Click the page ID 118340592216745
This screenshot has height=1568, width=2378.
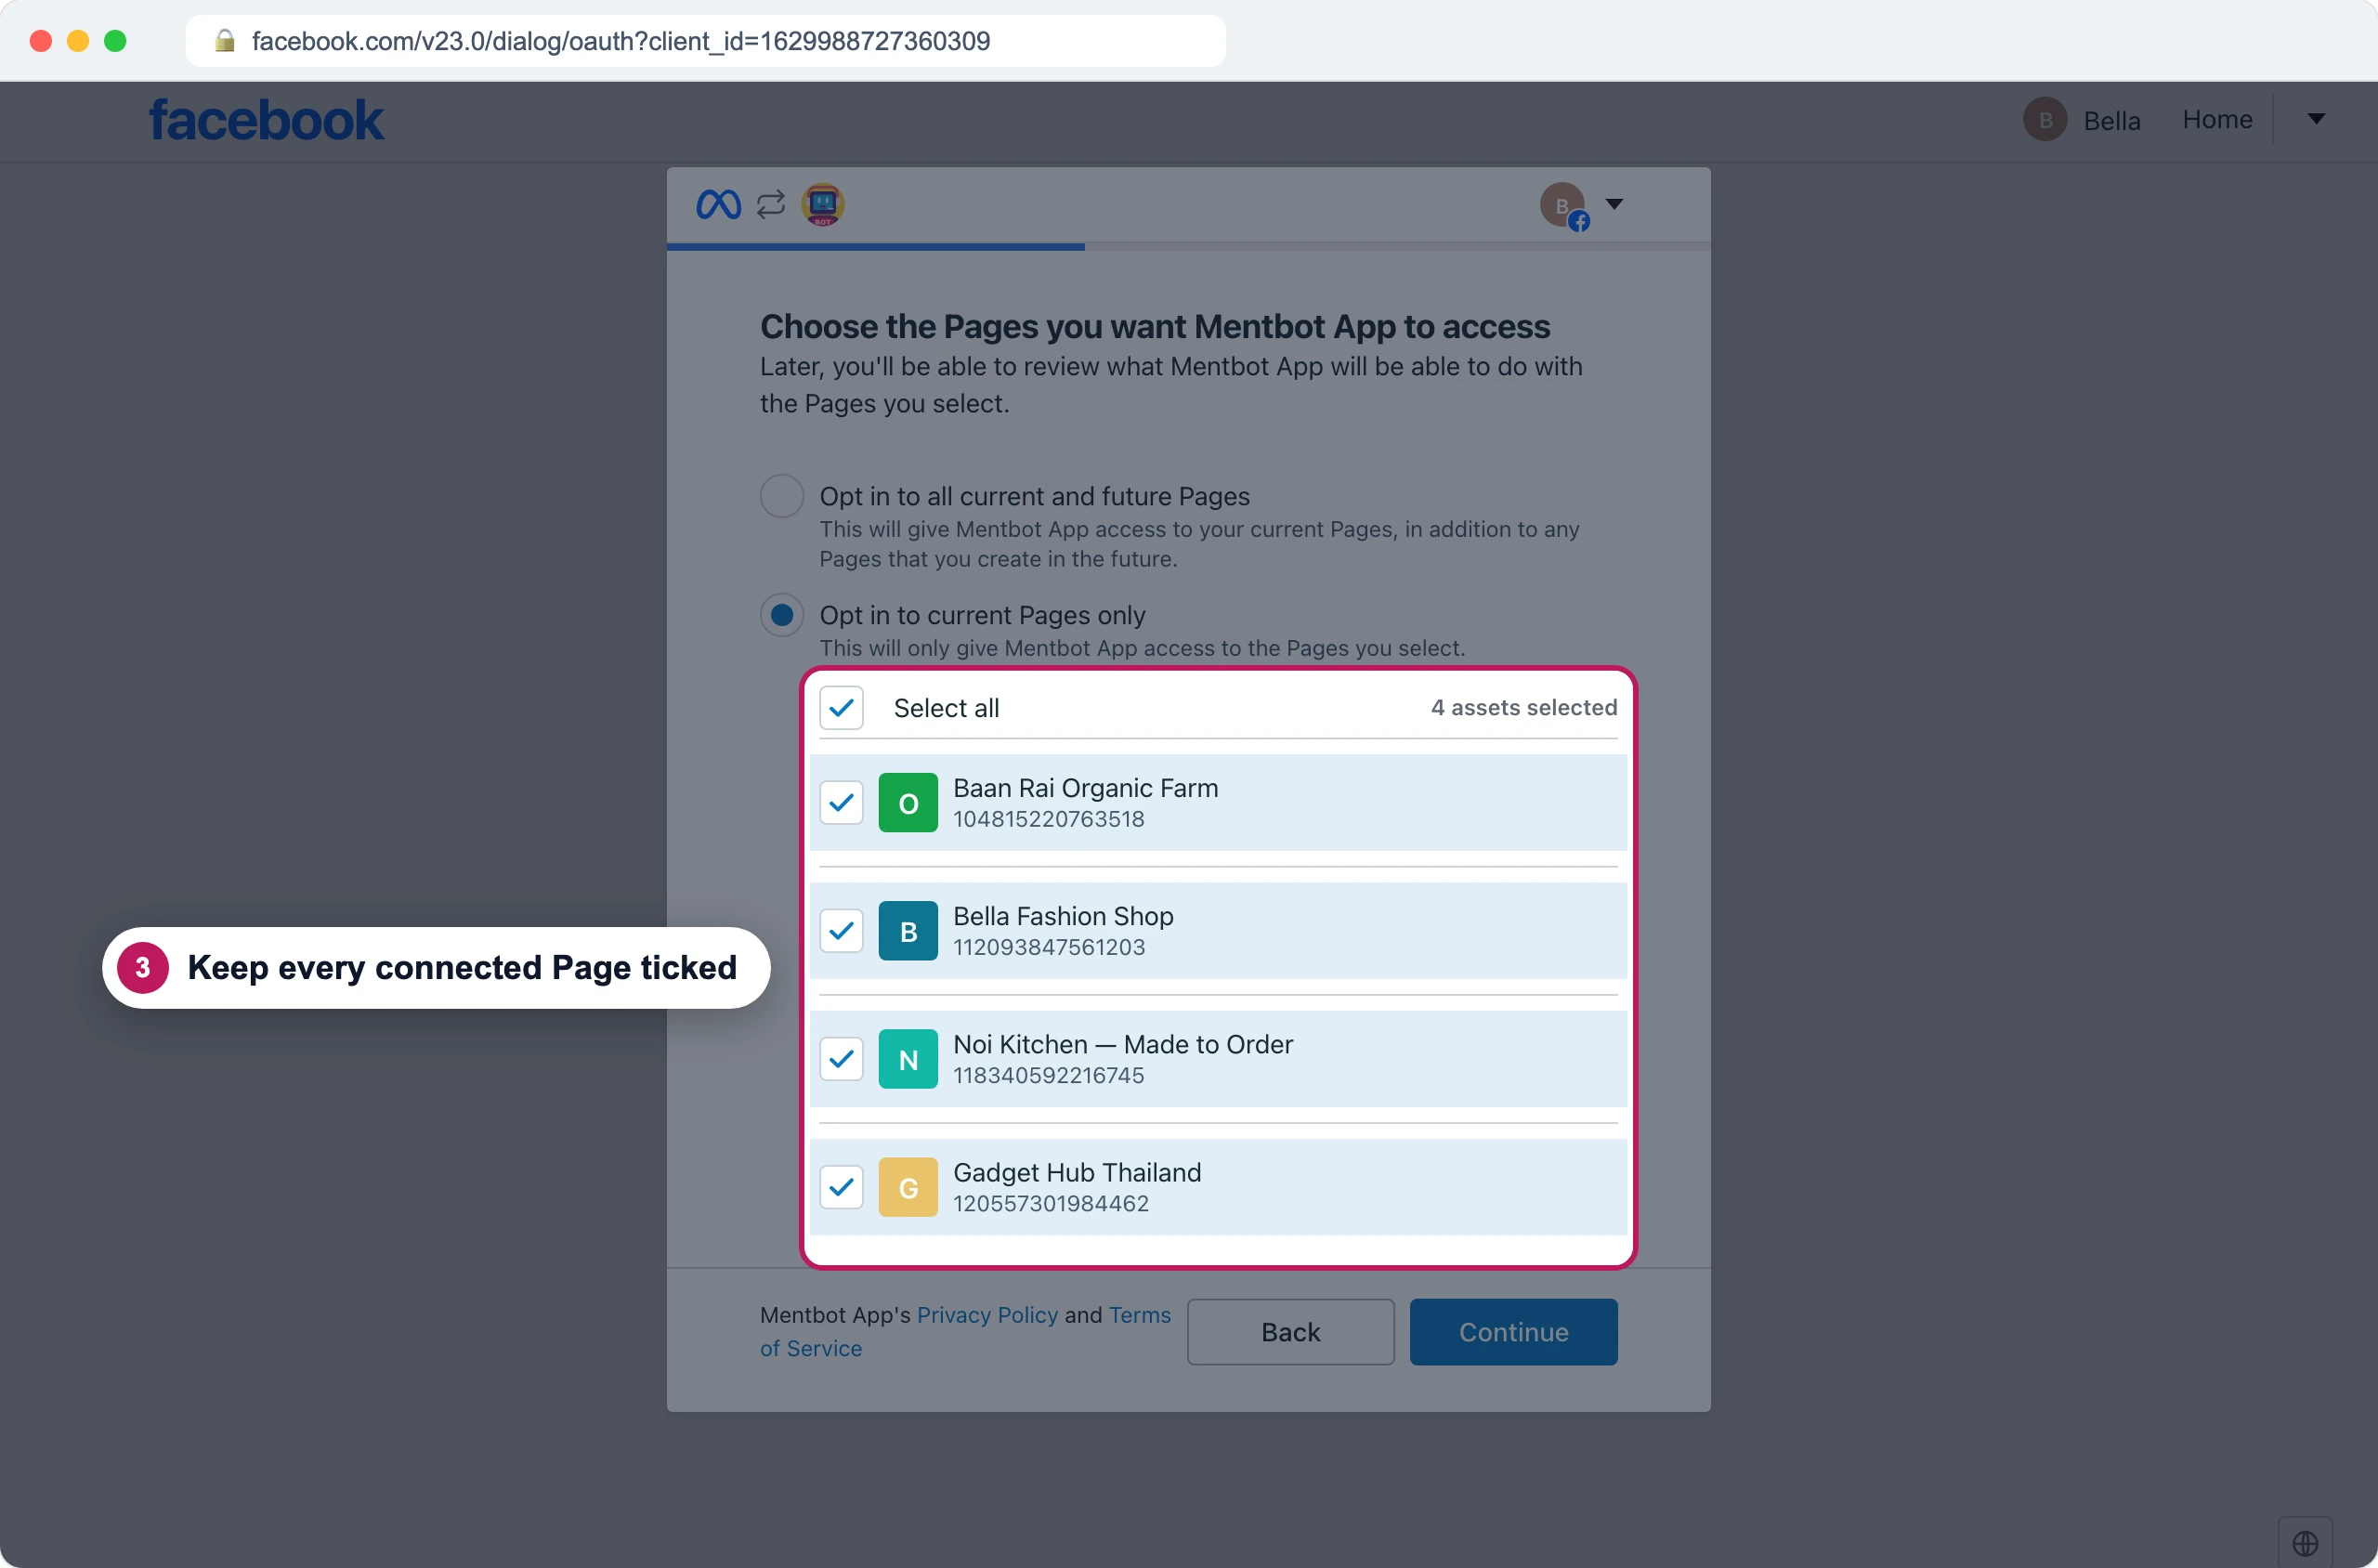tap(1048, 1075)
